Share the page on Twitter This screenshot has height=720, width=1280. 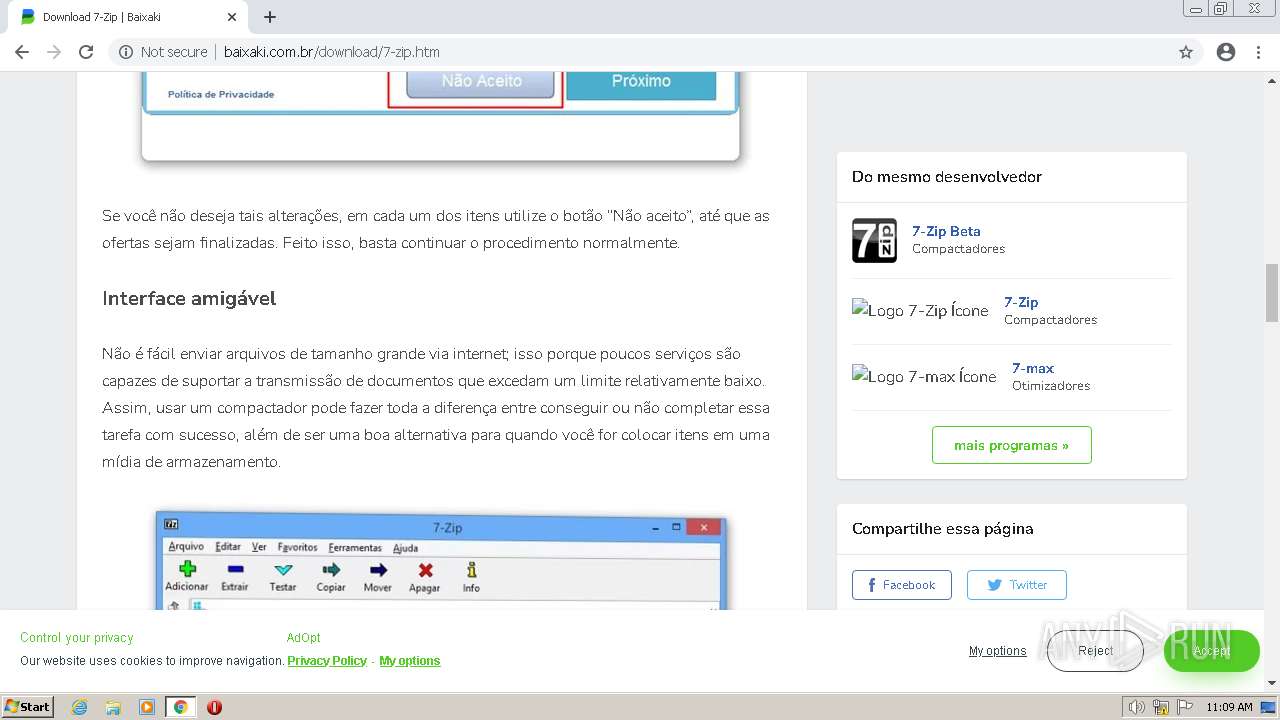click(x=1017, y=585)
